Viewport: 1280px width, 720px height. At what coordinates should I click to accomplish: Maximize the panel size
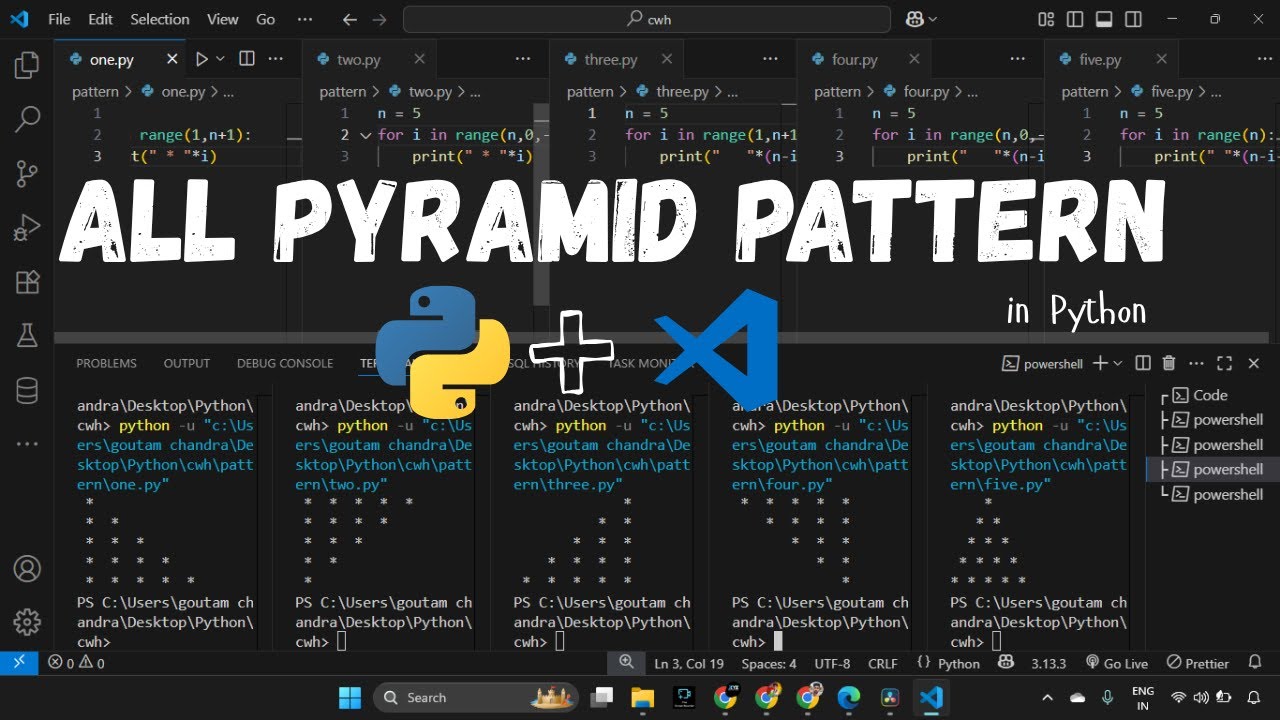coord(1224,363)
